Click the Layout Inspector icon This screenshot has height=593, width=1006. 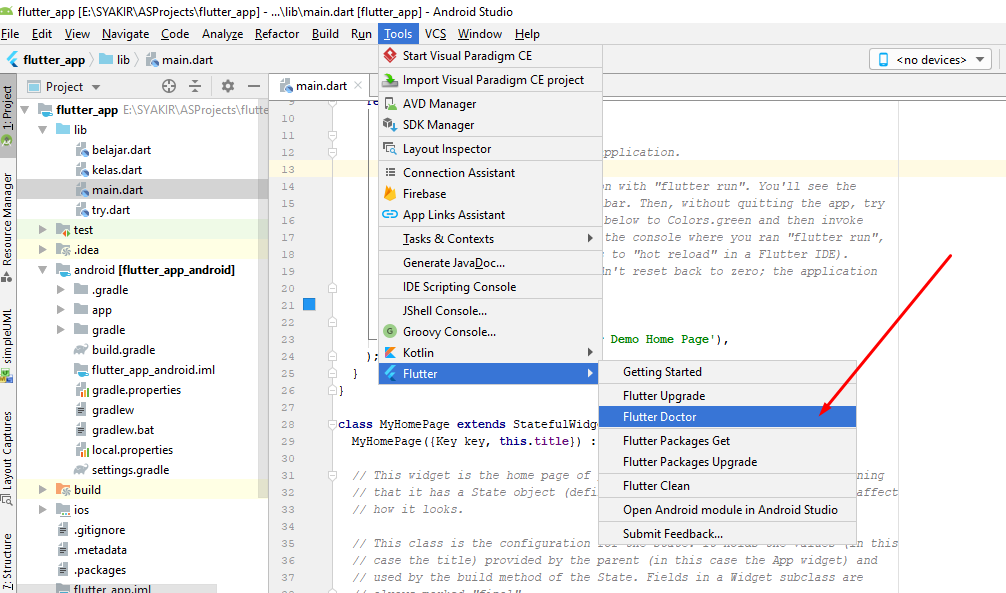(389, 149)
